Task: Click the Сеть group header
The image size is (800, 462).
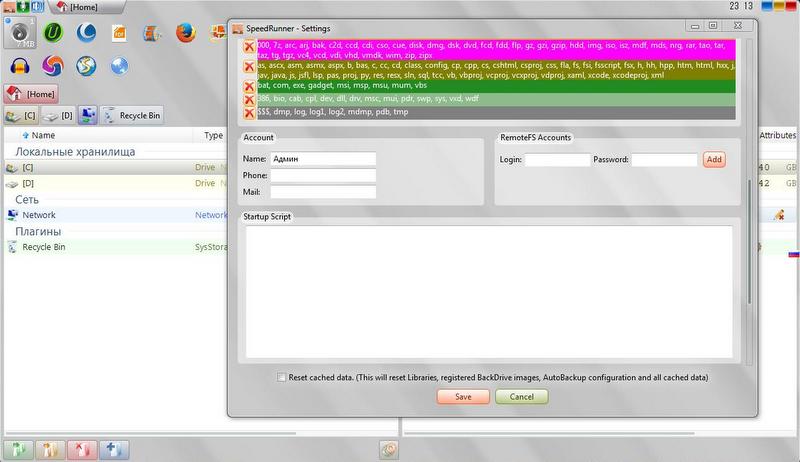Action: [x=27, y=199]
